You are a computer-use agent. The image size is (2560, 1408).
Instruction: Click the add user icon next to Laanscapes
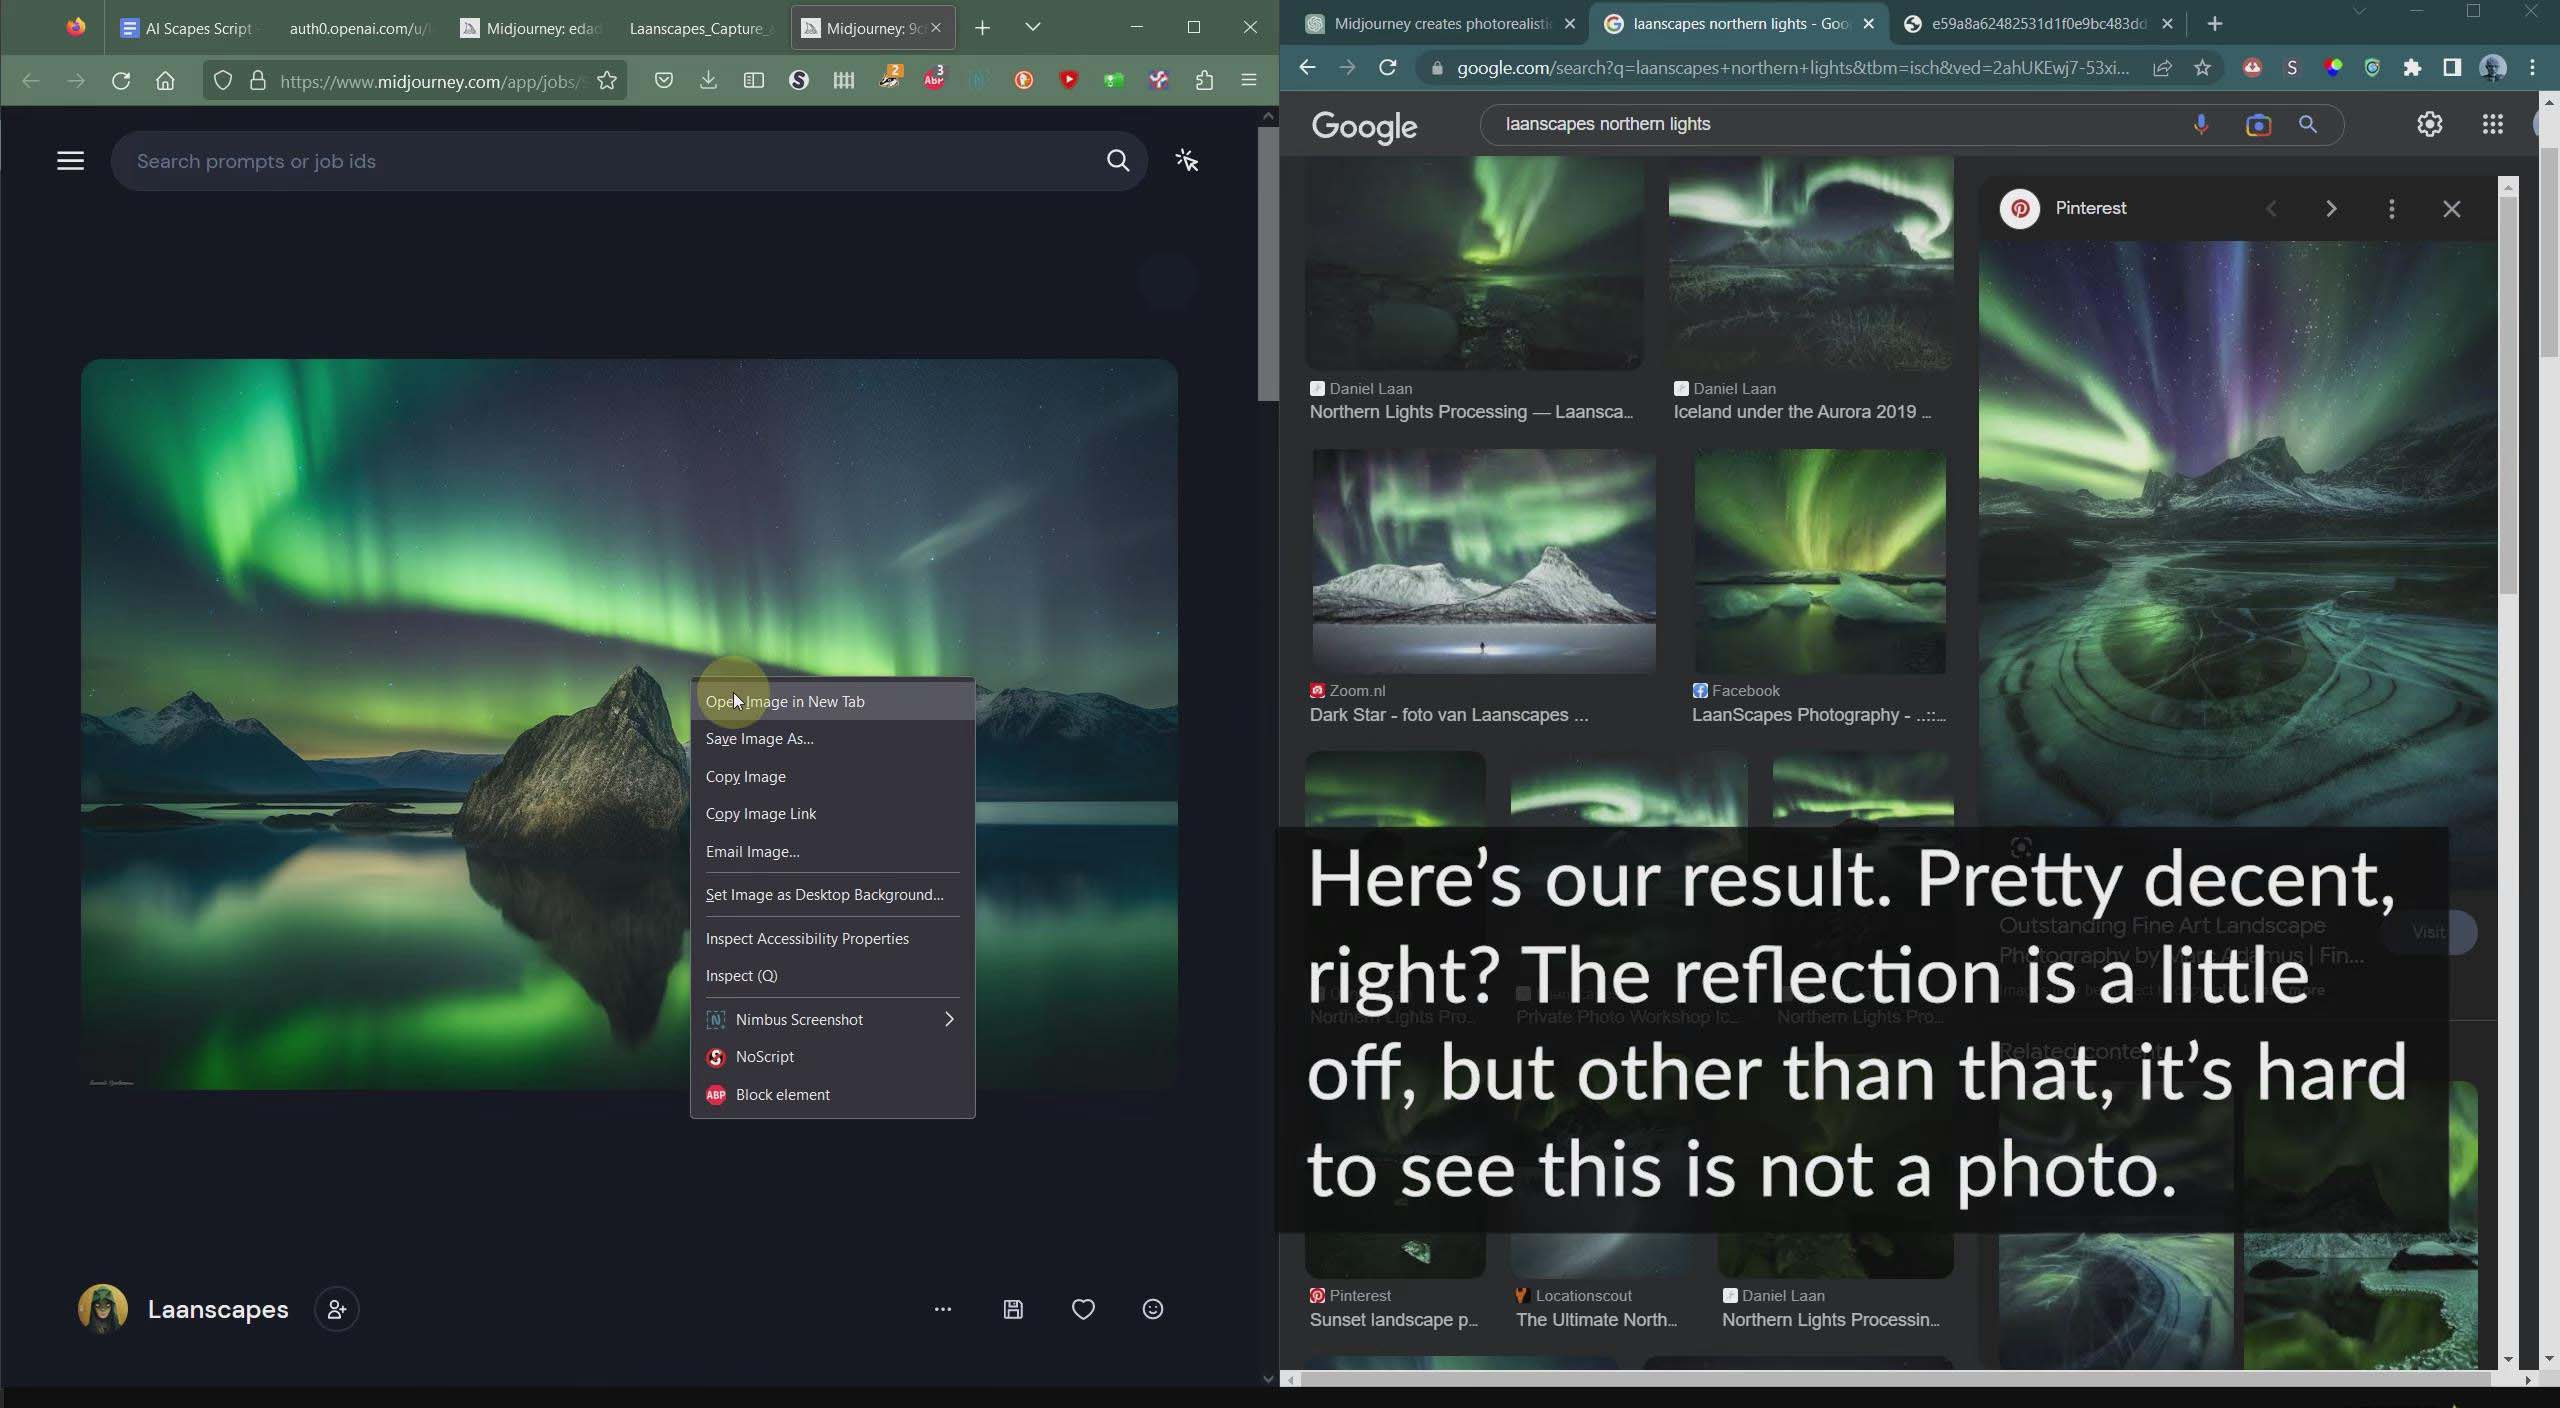point(333,1309)
